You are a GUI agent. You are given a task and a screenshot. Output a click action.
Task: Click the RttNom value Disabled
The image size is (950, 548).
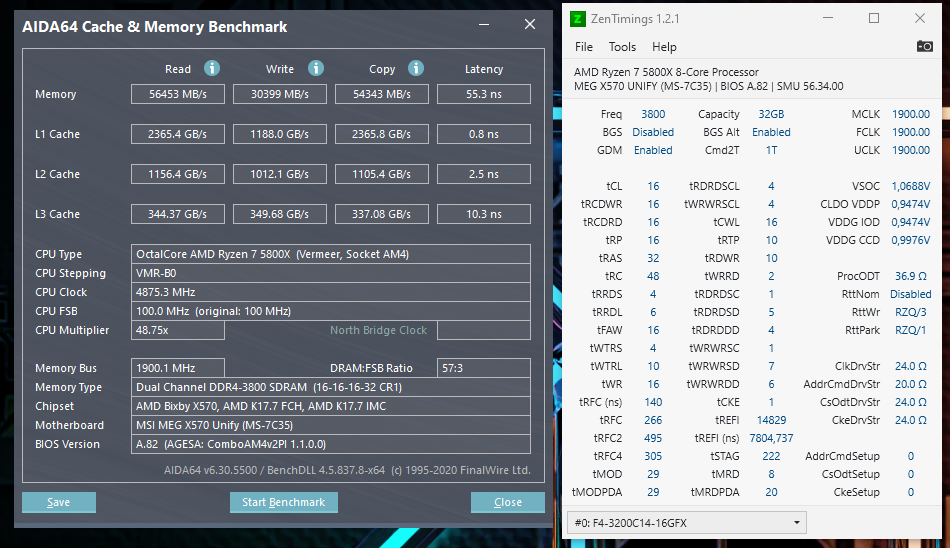pyautogui.click(x=911, y=294)
